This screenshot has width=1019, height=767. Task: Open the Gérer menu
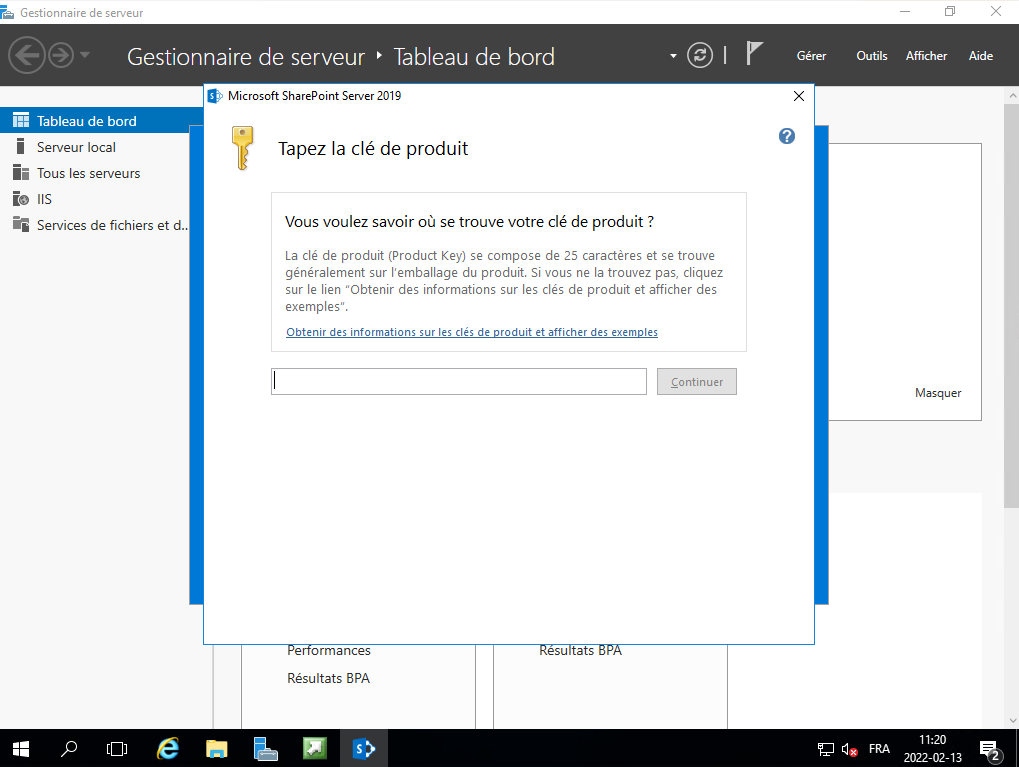coord(811,56)
